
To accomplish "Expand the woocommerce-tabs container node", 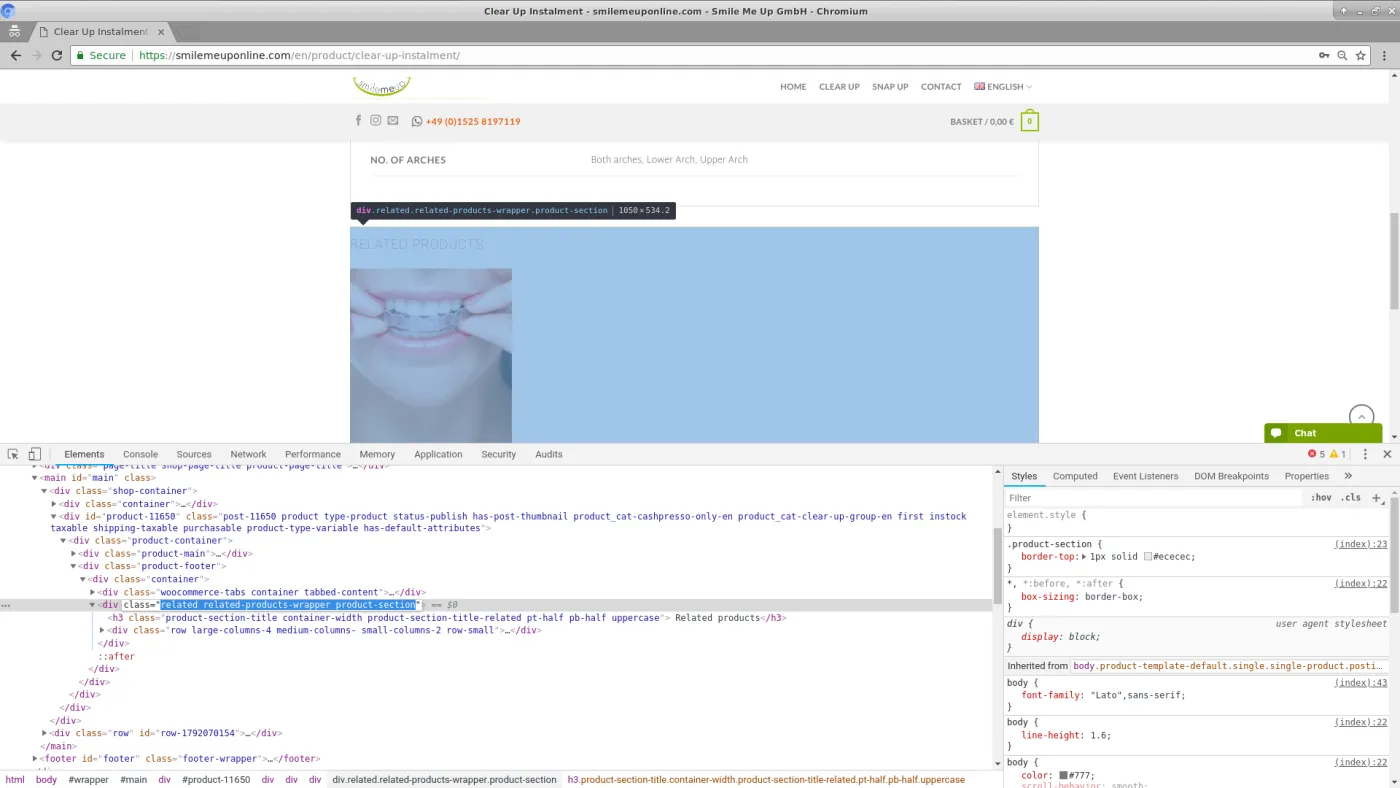I will pos(93,592).
